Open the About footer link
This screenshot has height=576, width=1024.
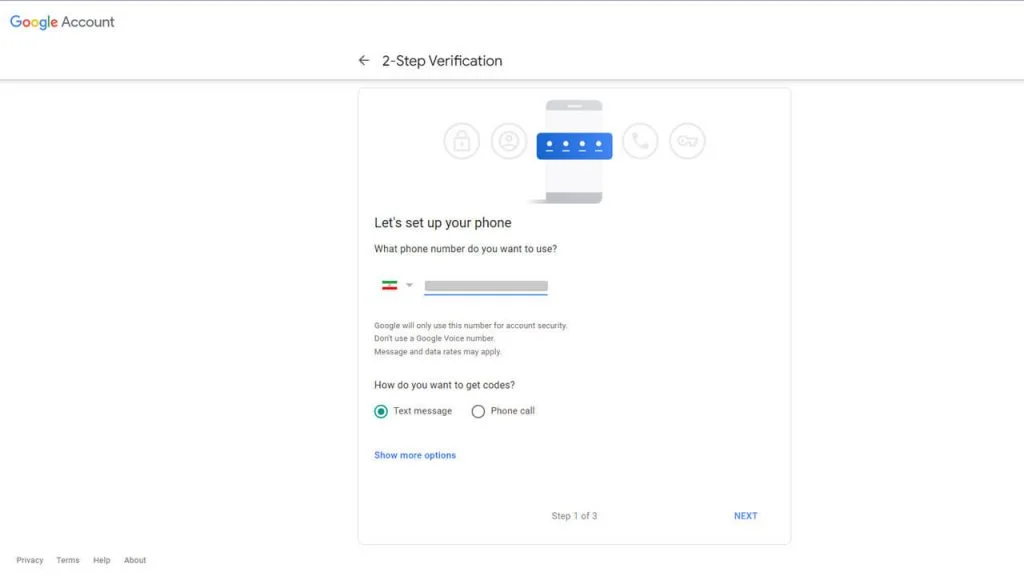pos(135,560)
